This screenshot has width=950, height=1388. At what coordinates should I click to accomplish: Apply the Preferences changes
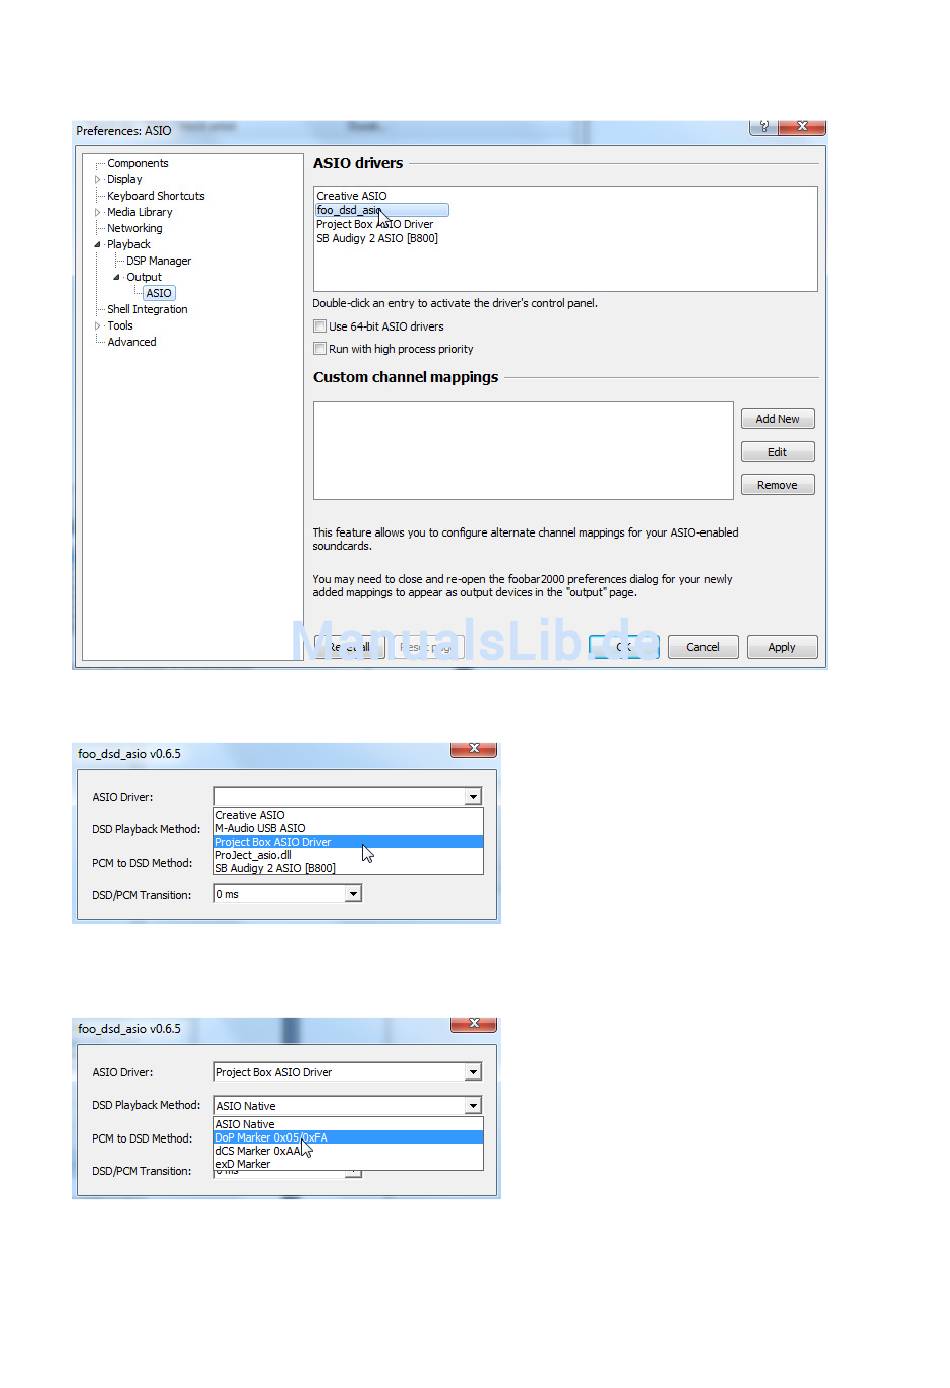782,647
